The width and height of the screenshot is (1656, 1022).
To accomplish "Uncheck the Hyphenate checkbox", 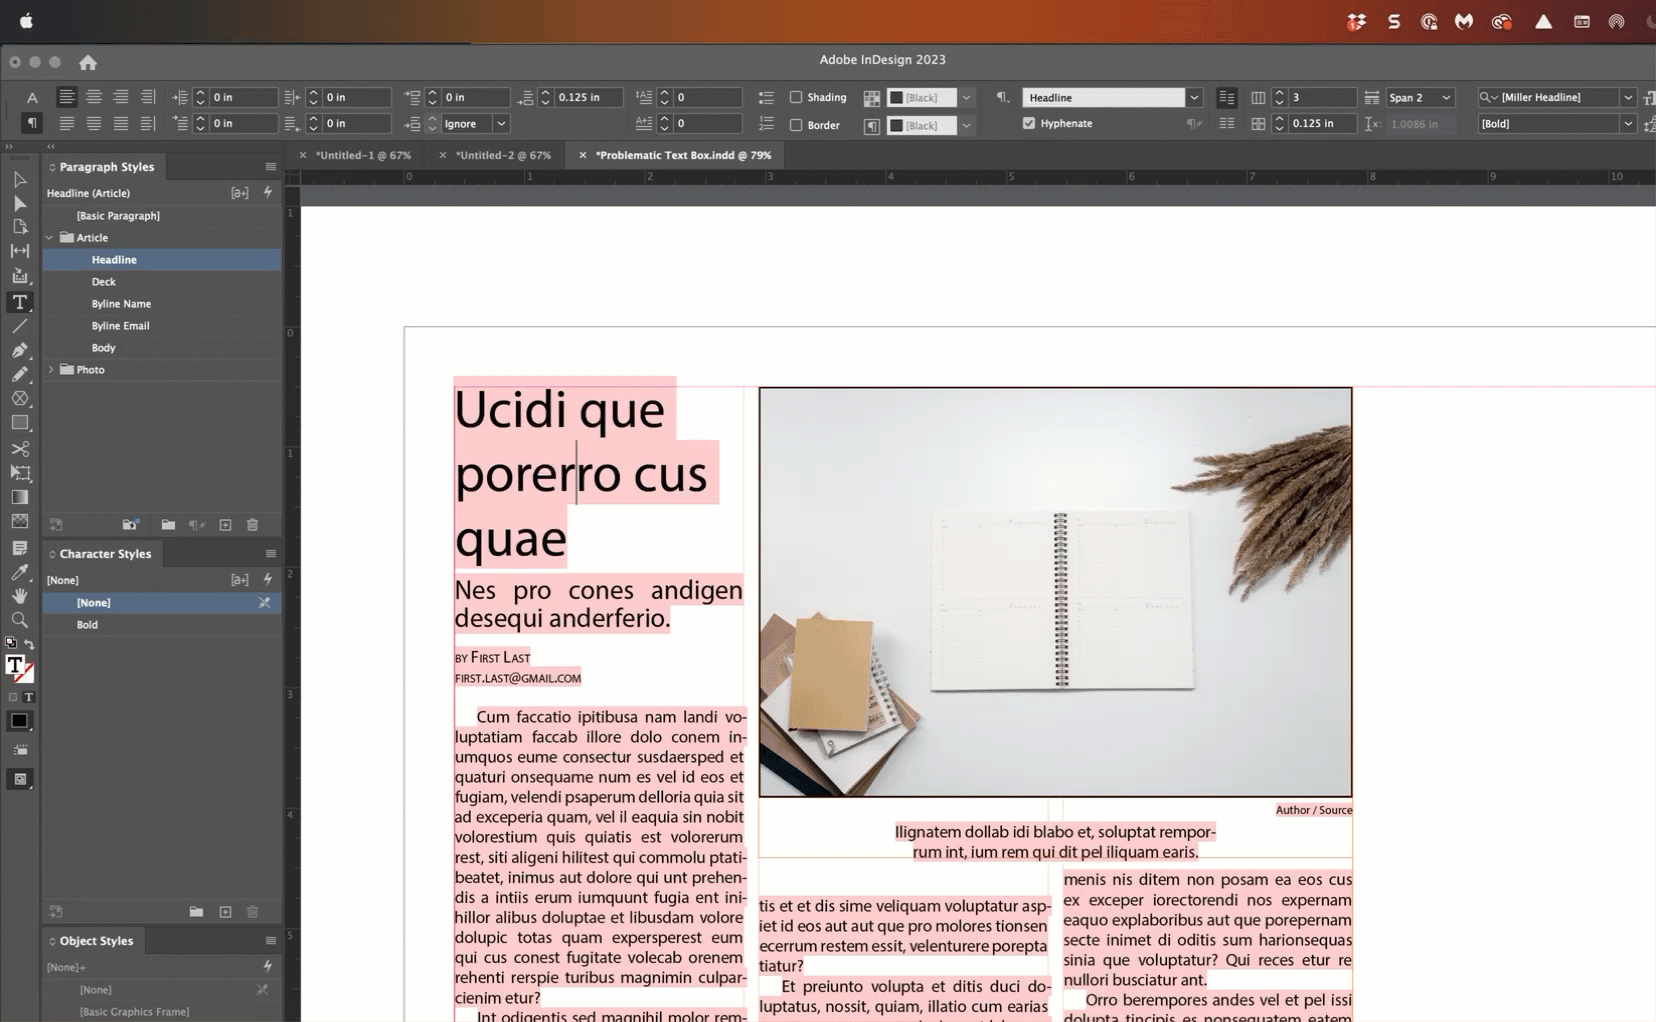I will [1029, 123].
